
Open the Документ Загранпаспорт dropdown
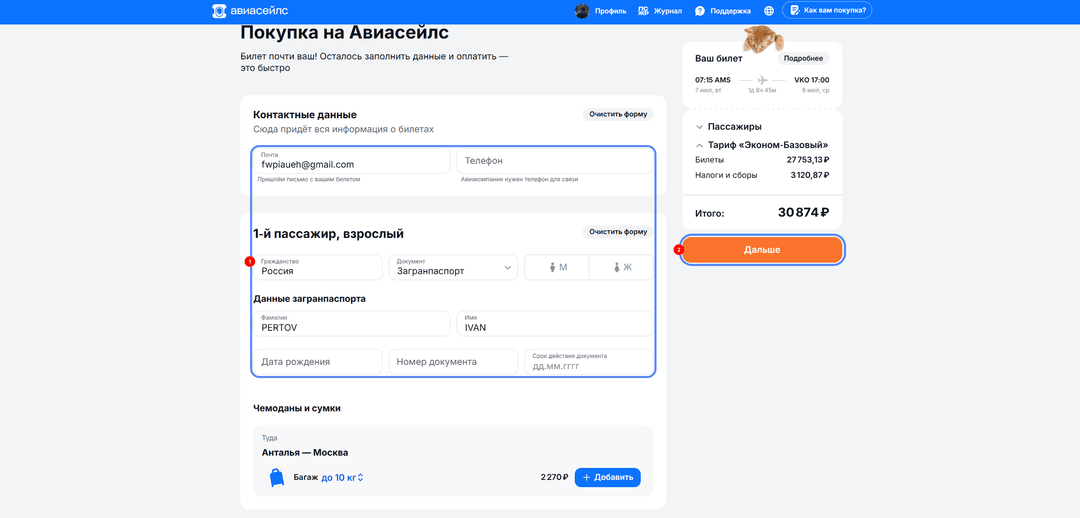tap(453, 267)
